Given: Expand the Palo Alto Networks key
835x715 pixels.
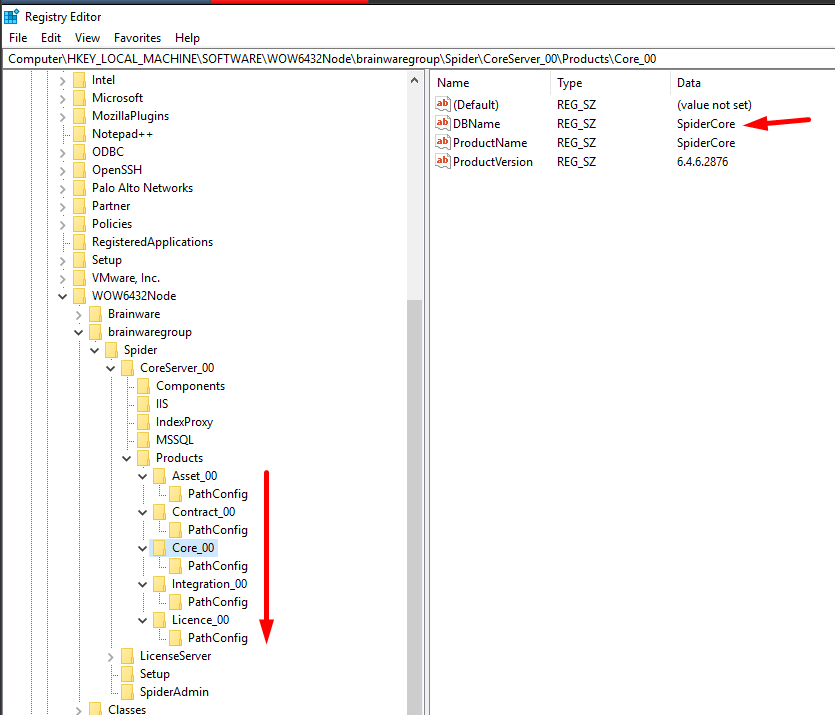Looking at the screenshot, I should pyautogui.click(x=62, y=188).
